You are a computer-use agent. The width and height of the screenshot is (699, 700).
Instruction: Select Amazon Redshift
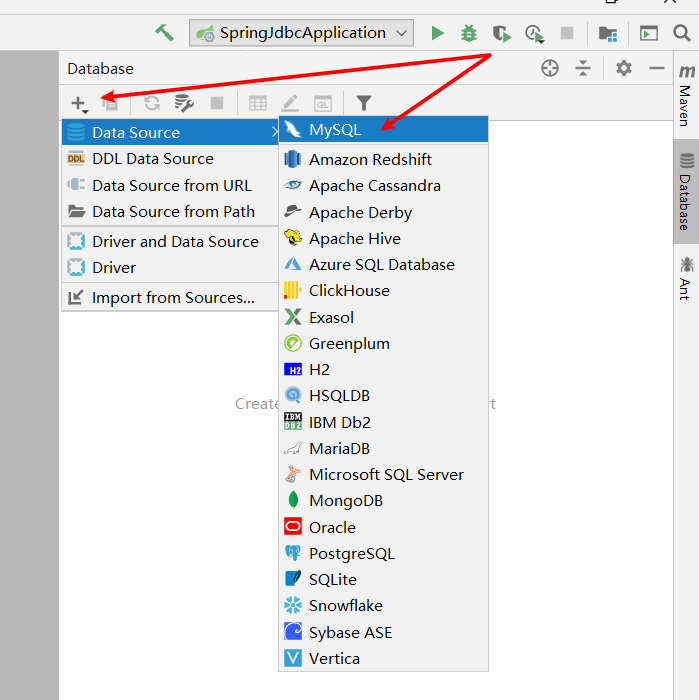[x=383, y=159]
